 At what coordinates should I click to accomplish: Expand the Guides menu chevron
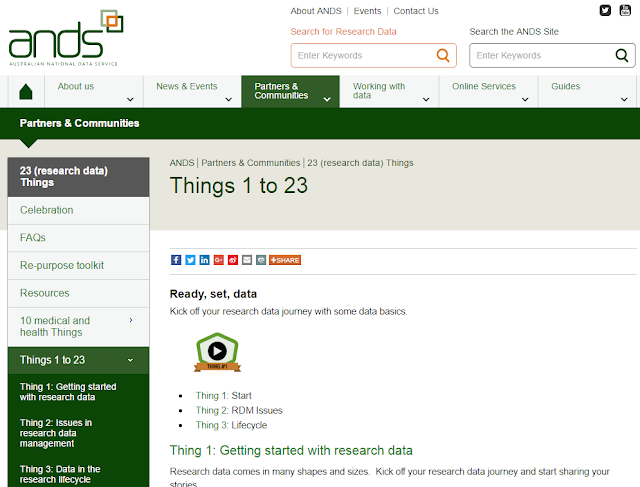click(624, 99)
